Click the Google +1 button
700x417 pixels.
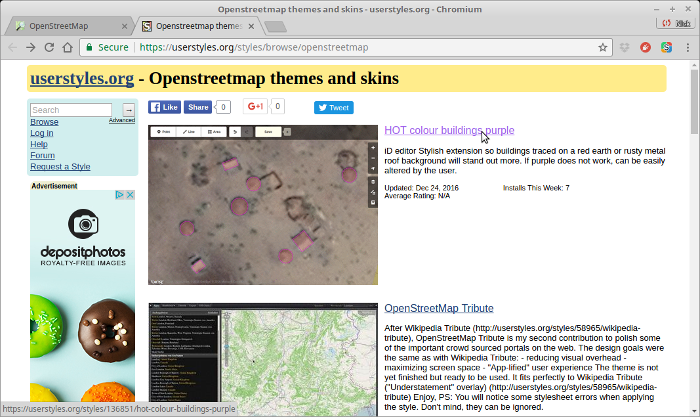(x=256, y=106)
